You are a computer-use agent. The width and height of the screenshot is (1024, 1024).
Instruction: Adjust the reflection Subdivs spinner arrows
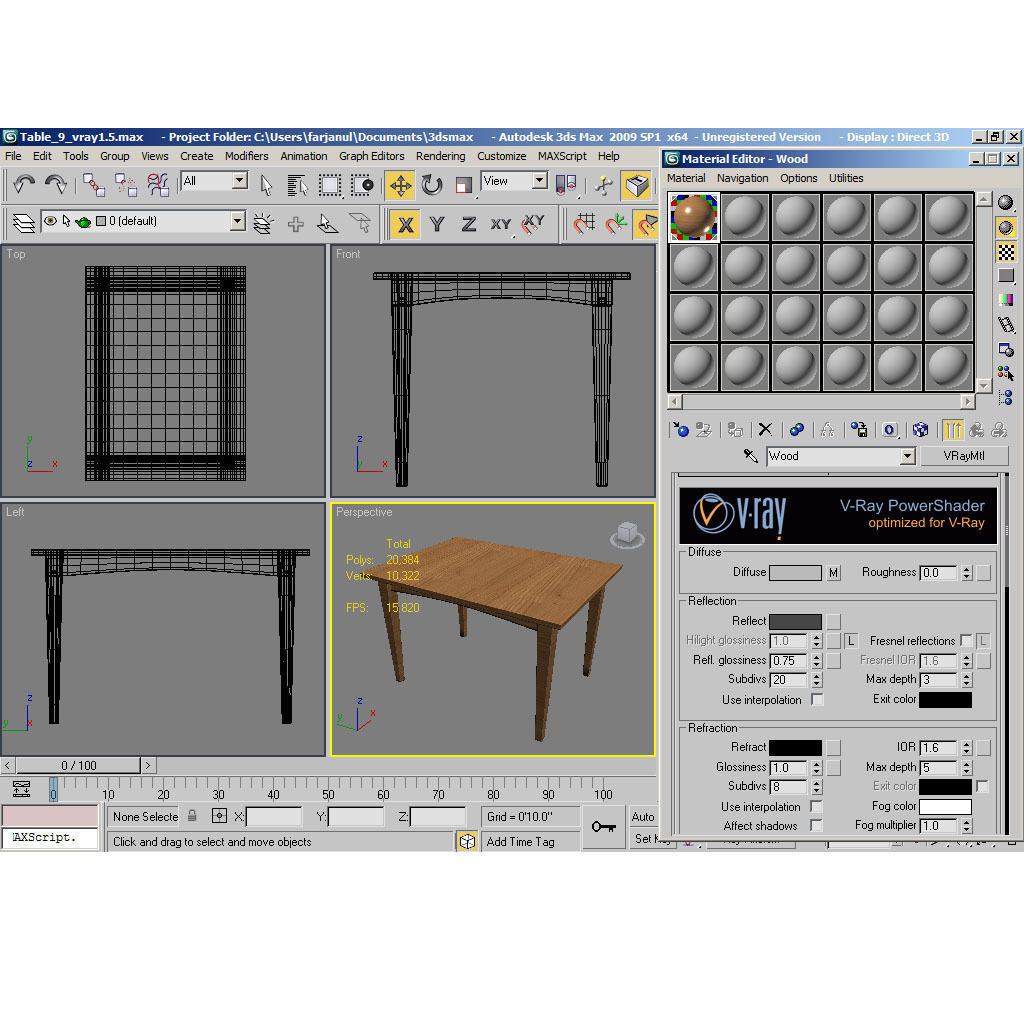816,680
